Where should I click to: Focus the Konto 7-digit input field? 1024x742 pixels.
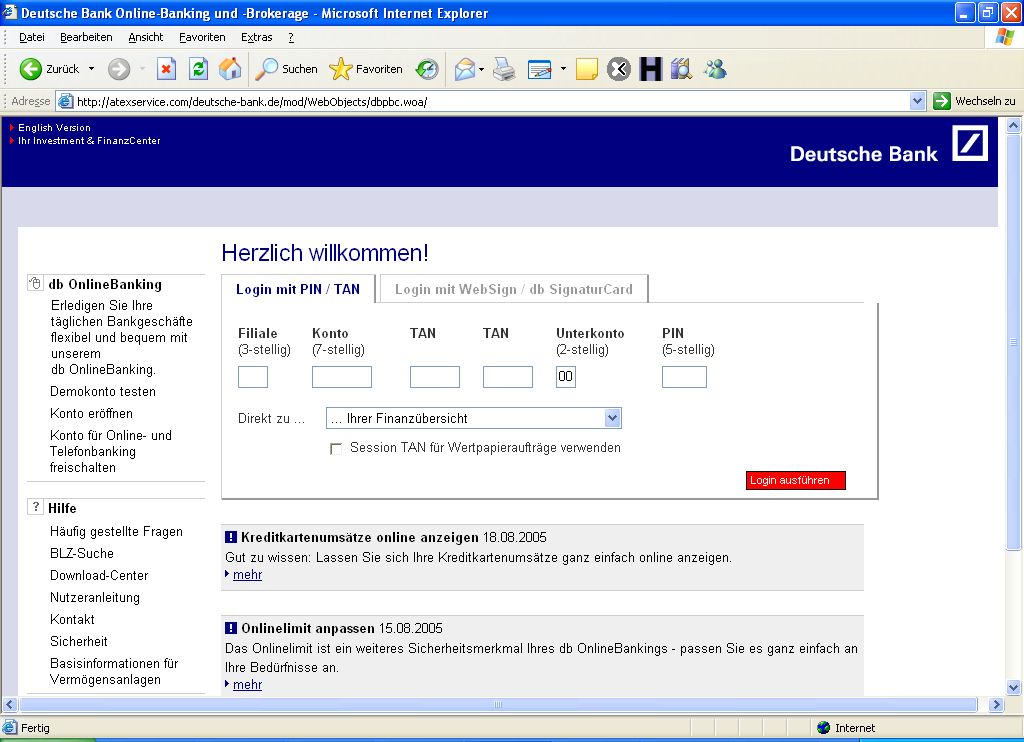(x=342, y=377)
